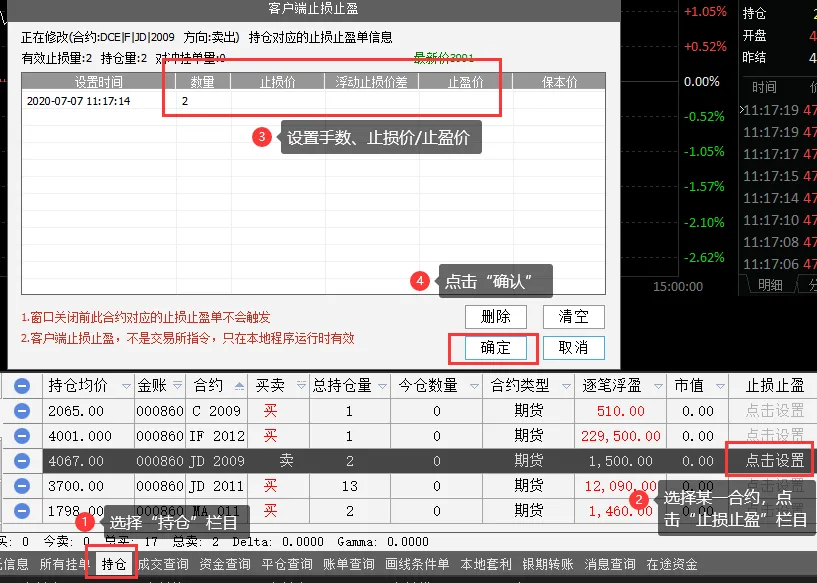This screenshot has height=583, width=817.
Task: Click the 删除 button
Action: click(496, 316)
